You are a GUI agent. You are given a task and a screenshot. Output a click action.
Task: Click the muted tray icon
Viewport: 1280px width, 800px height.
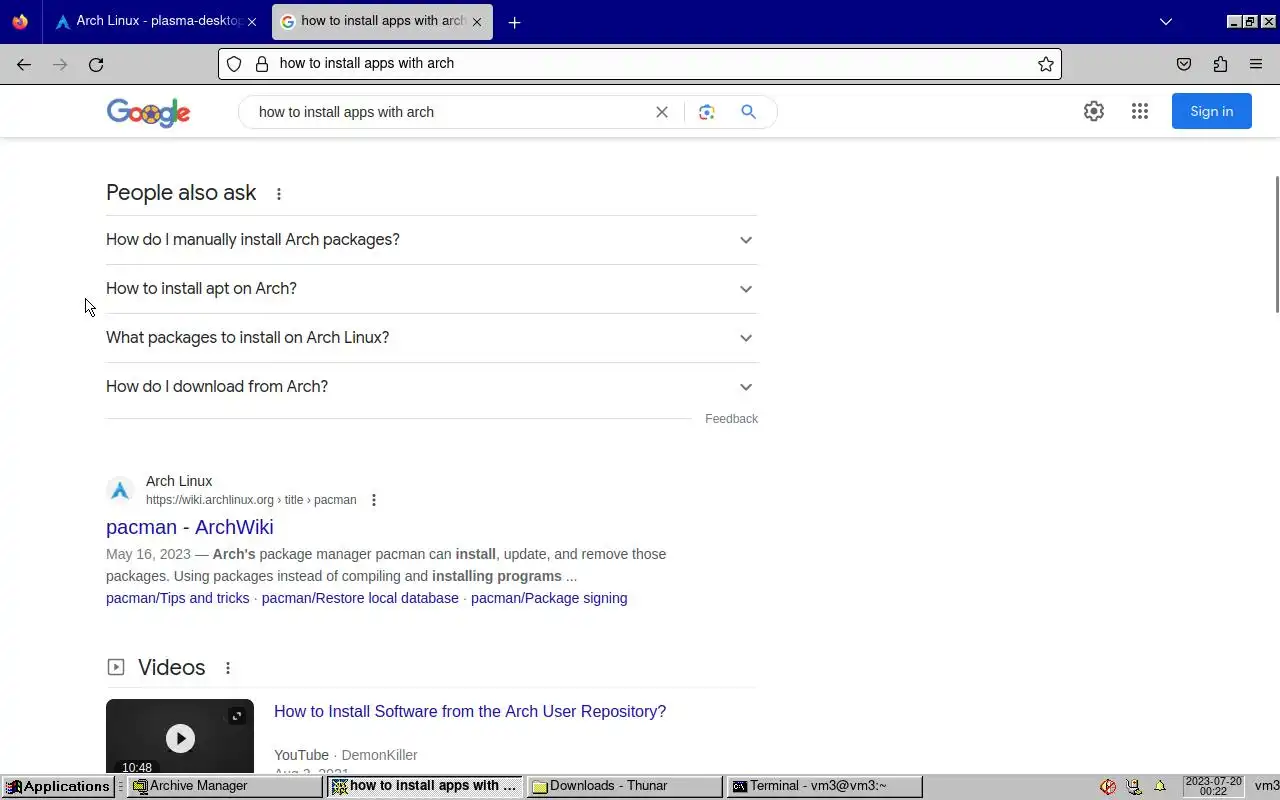pos(1108,786)
